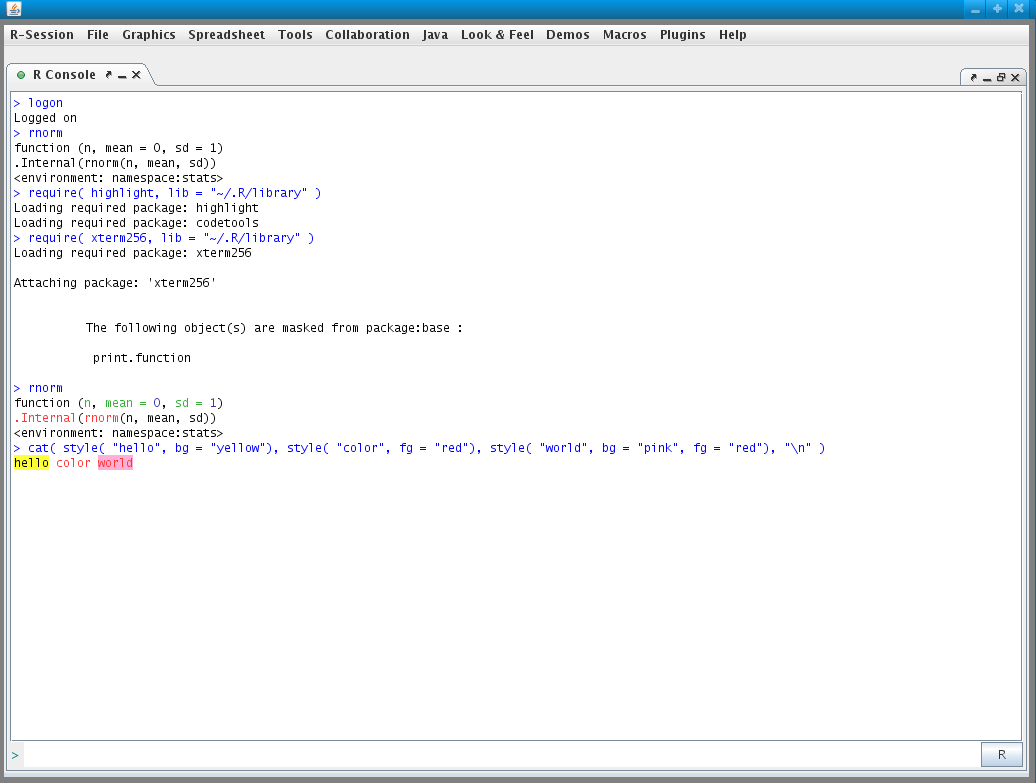Click the 'Logged on' output line

tap(46, 118)
